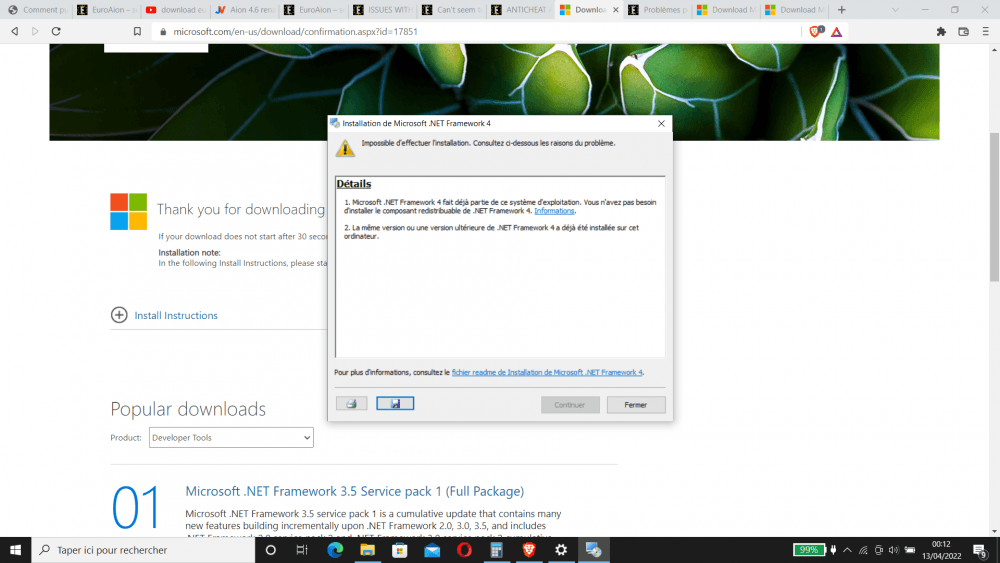Click the print icon in installer dialog
This screenshot has height=563, width=1000.
click(351, 404)
